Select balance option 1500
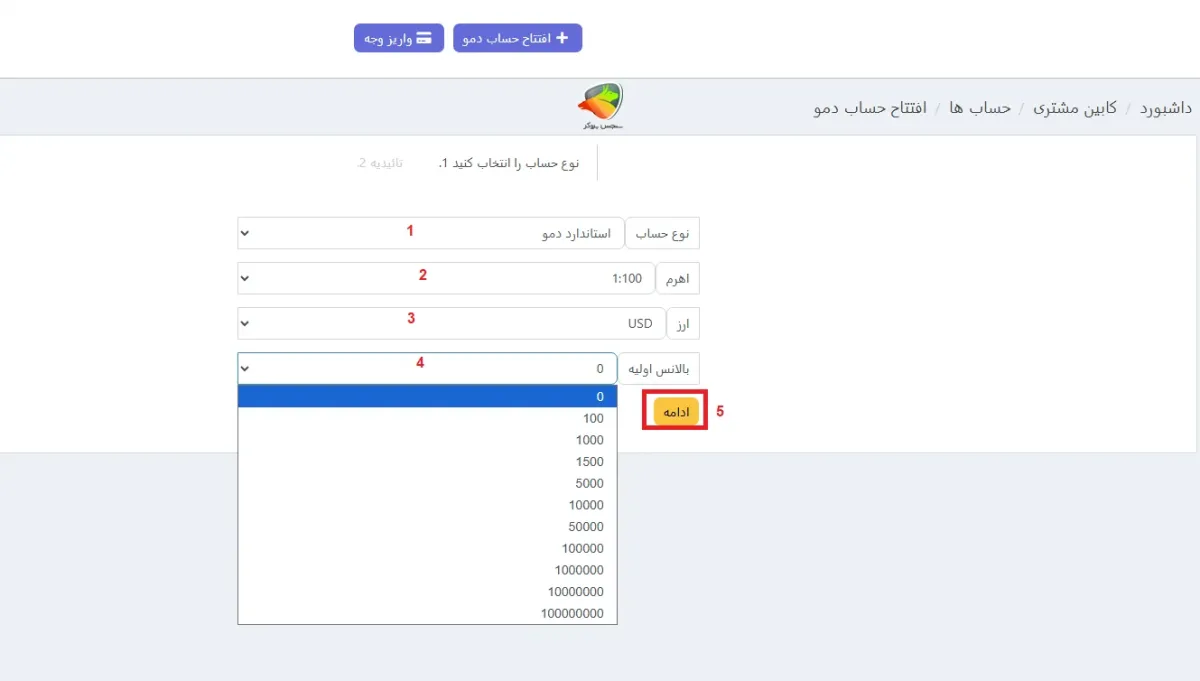1200x681 pixels. tap(427, 462)
